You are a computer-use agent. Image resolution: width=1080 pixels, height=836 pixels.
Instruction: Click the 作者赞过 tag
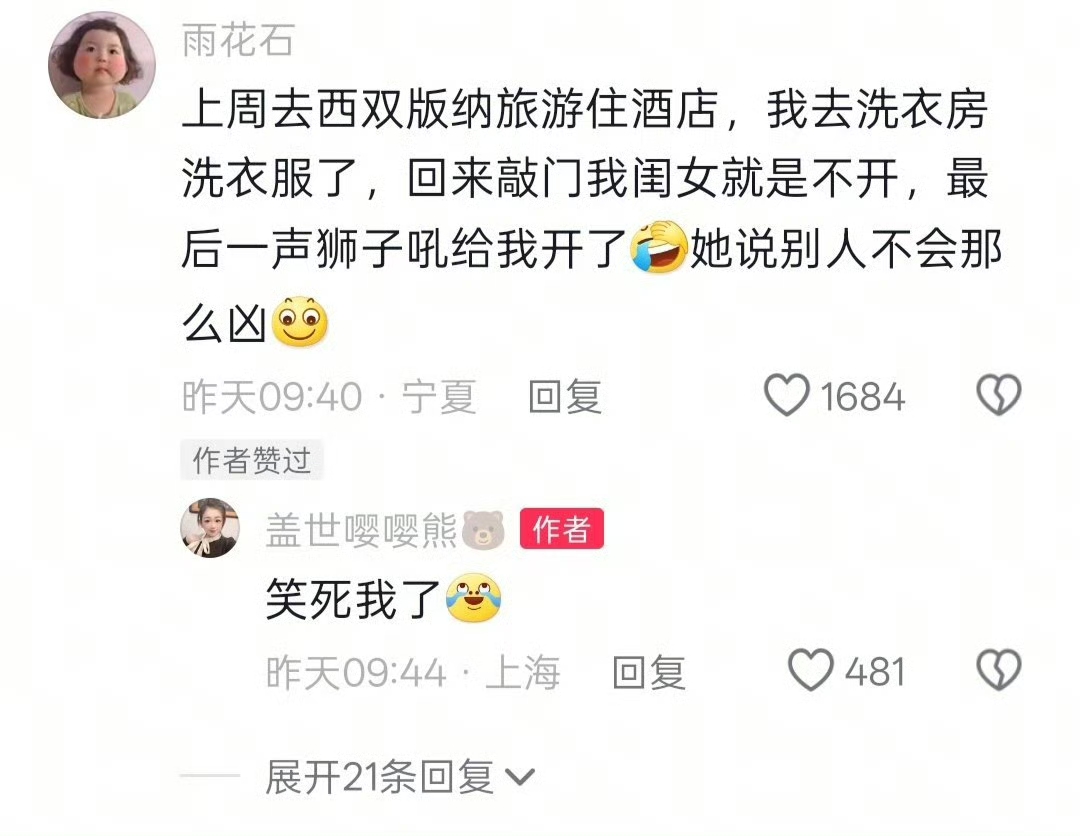(251, 460)
